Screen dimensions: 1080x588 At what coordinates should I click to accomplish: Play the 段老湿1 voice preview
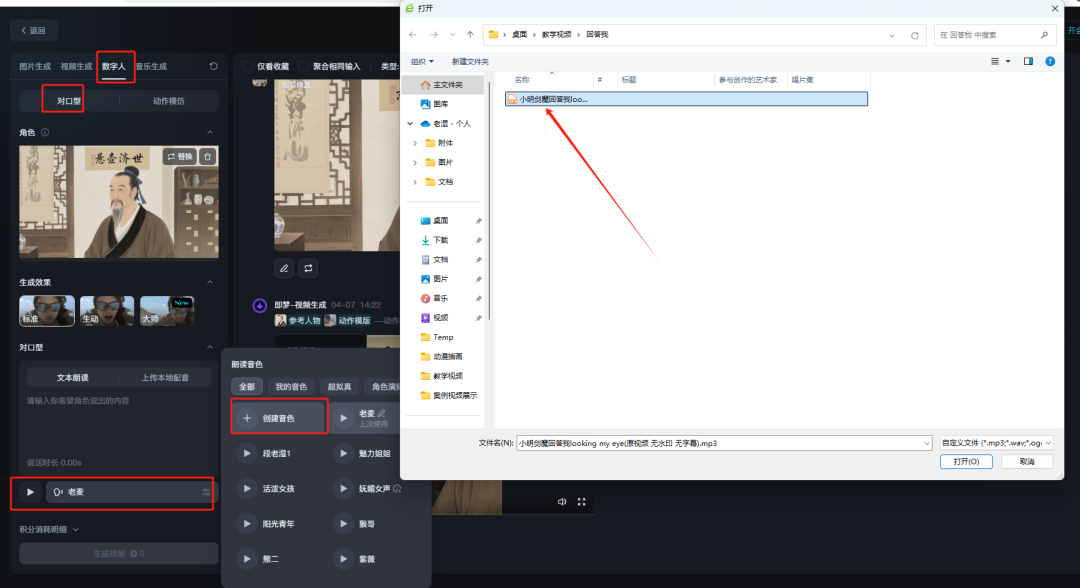click(247, 454)
